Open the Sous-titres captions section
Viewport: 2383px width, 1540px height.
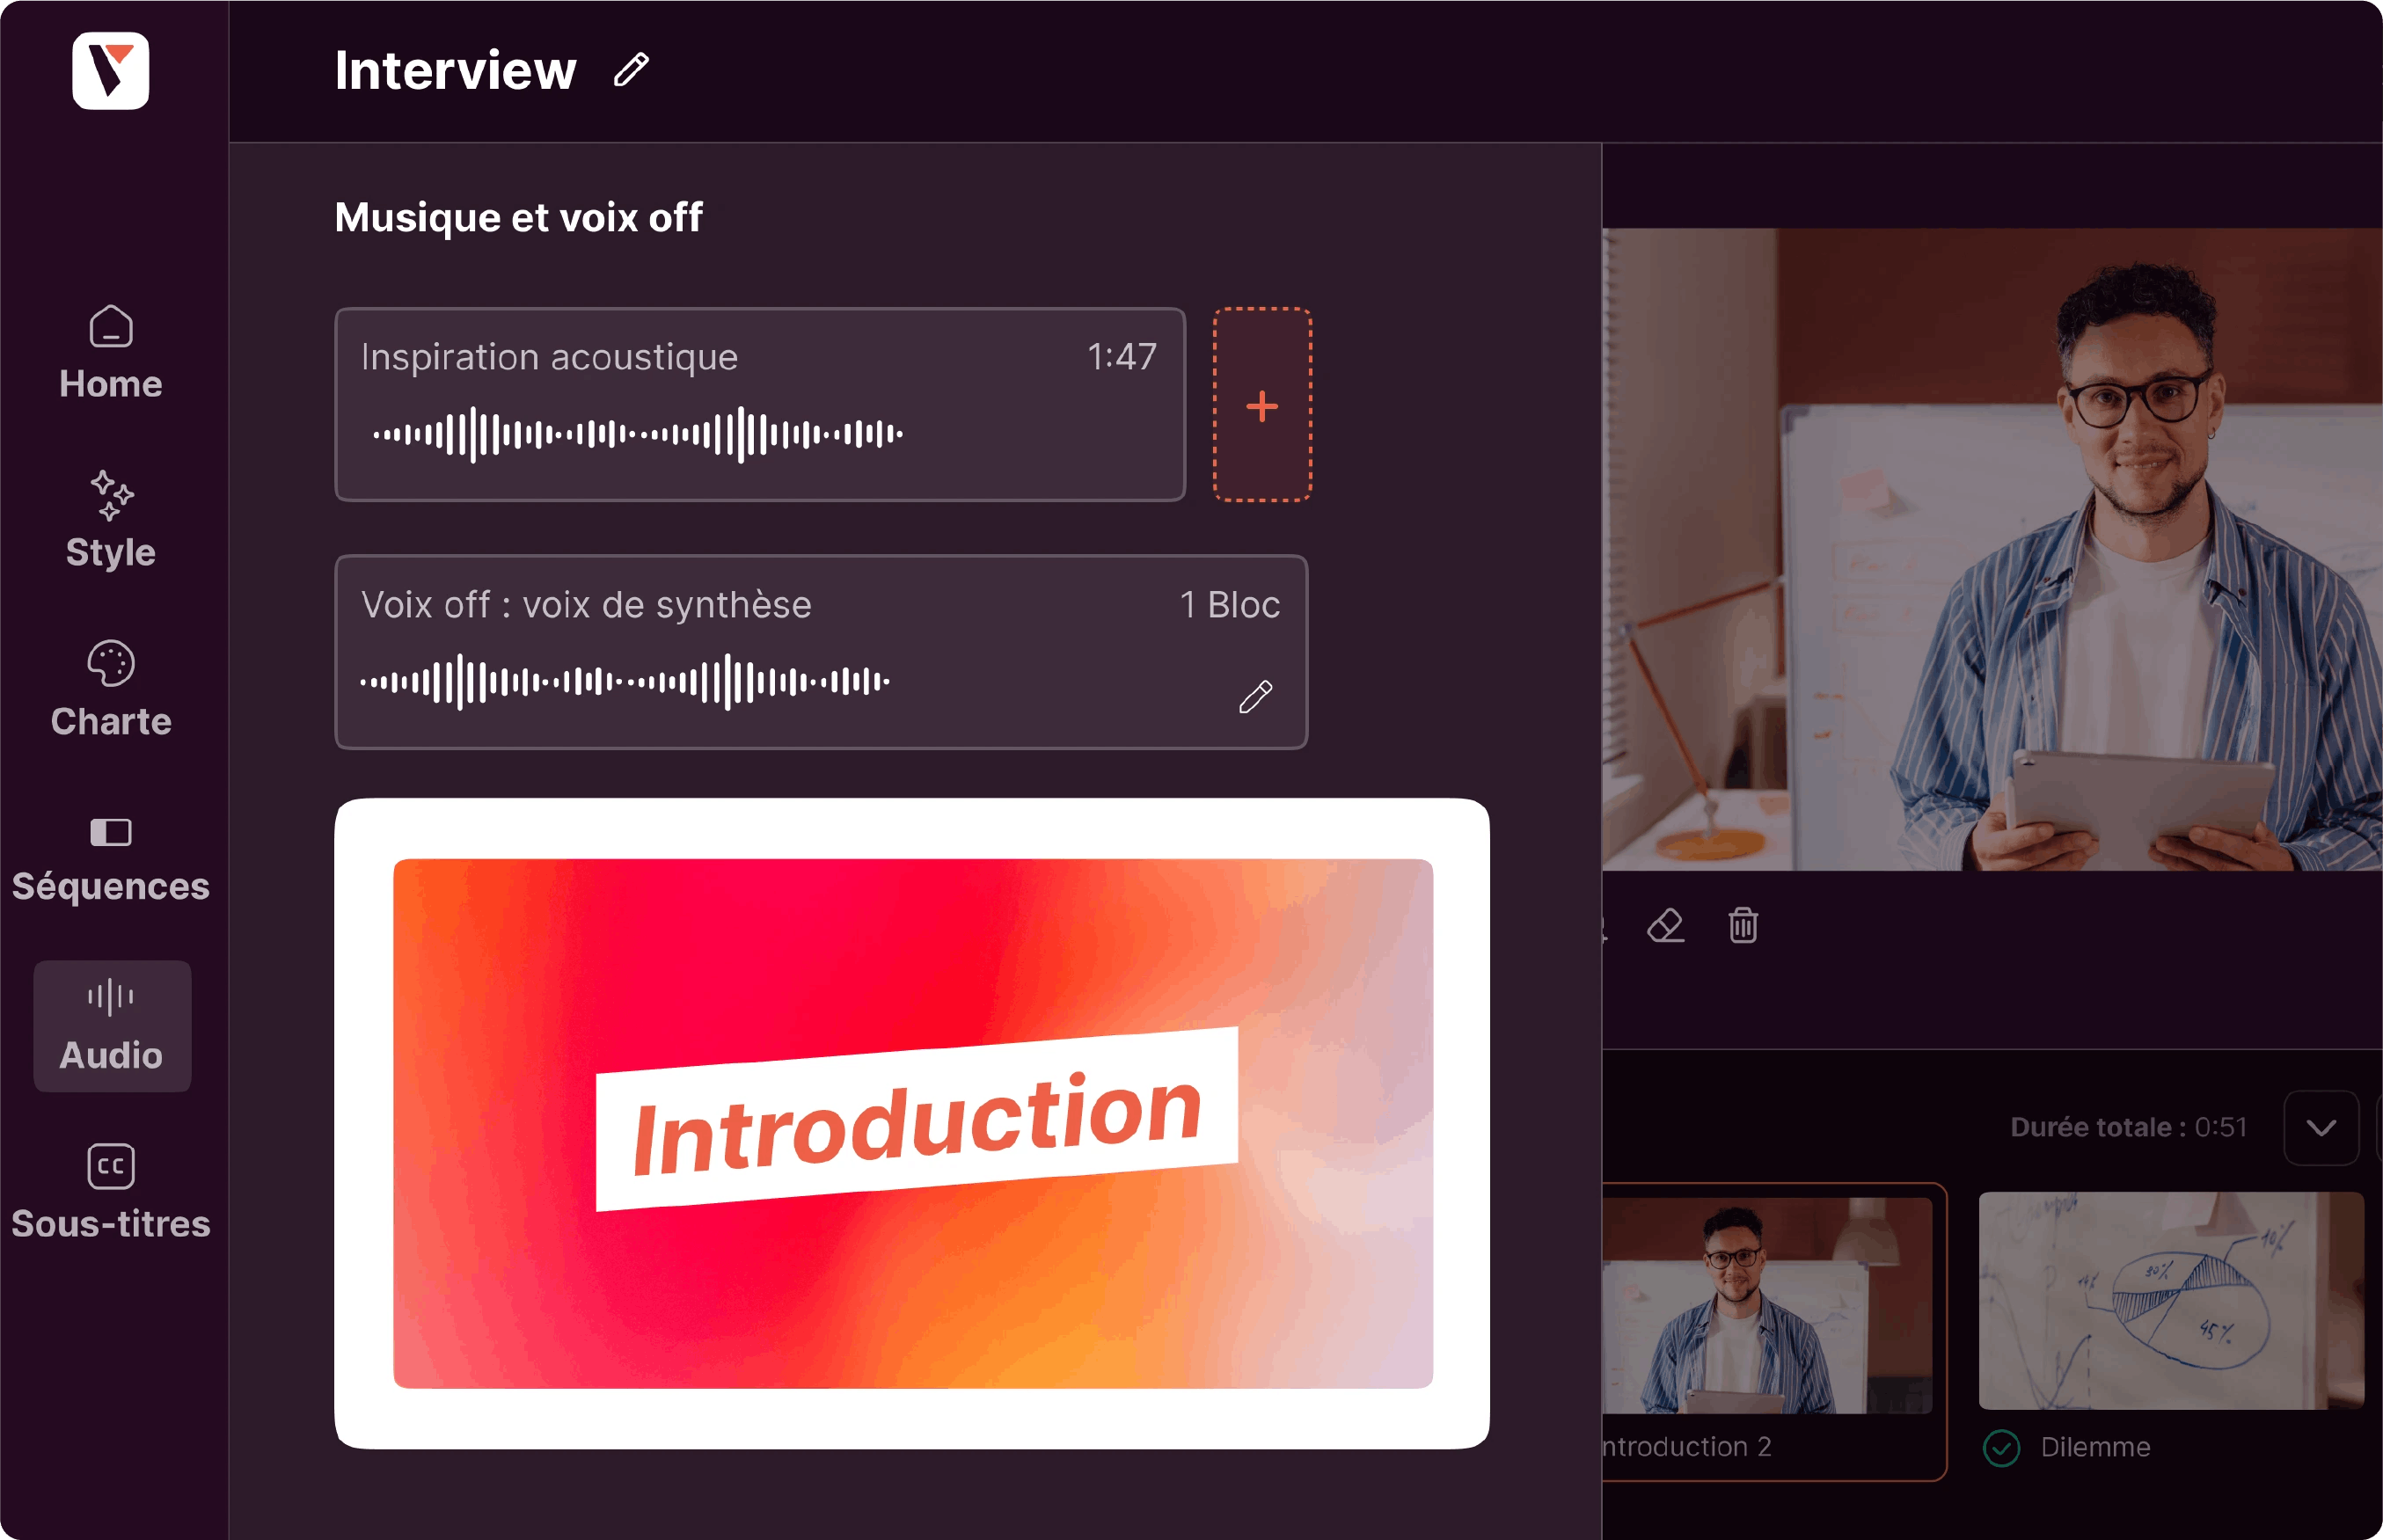pyautogui.click(x=111, y=1194)
